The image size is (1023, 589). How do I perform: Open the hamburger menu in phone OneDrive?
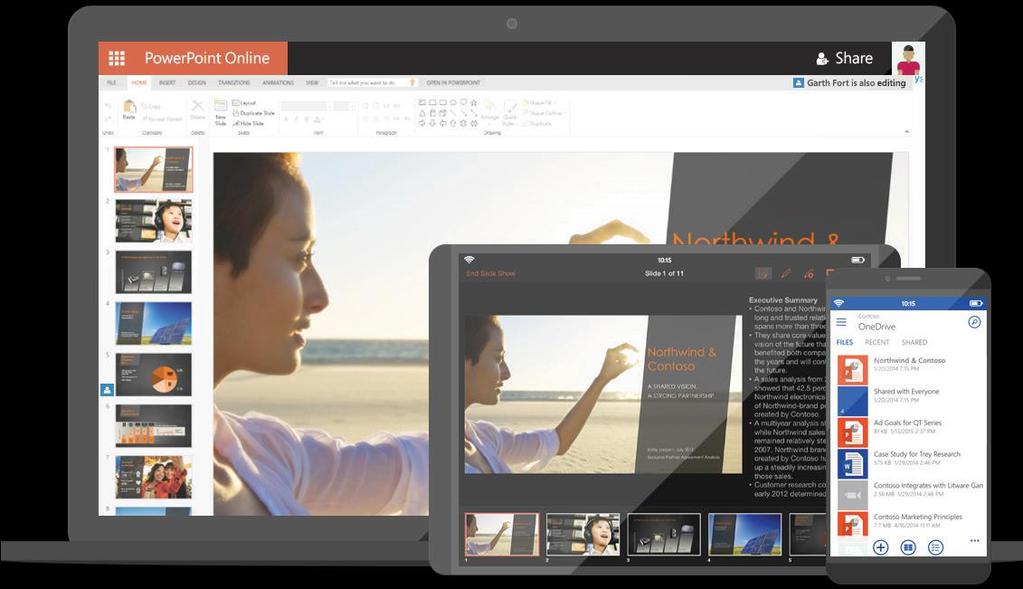pyautogui.click(x=842, y=322)
